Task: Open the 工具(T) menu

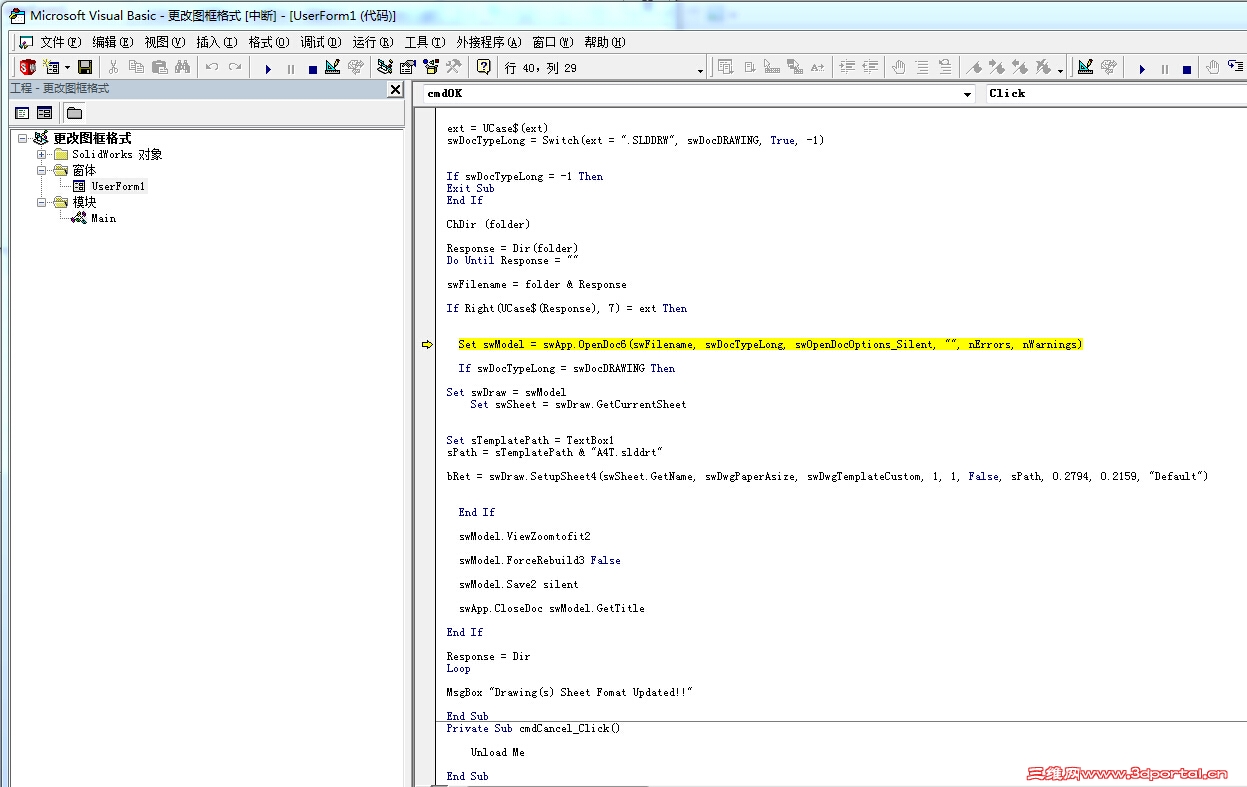Action: [424, 42]
